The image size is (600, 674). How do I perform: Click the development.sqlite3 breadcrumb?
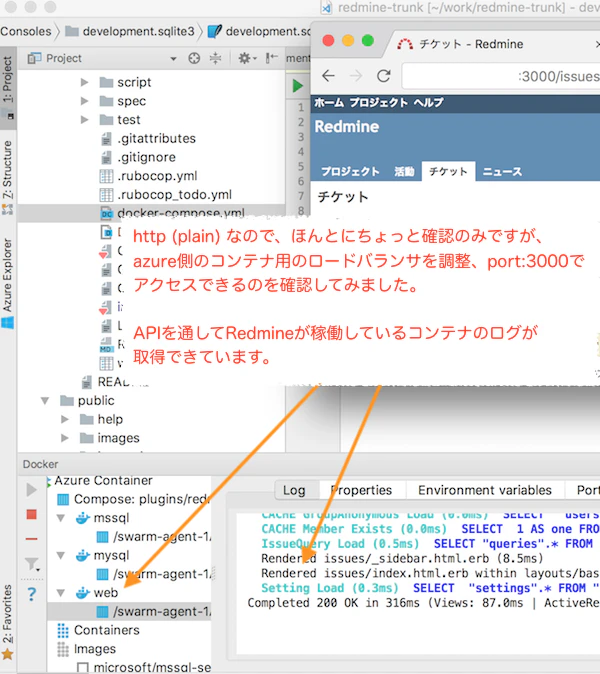click(131, 31)
